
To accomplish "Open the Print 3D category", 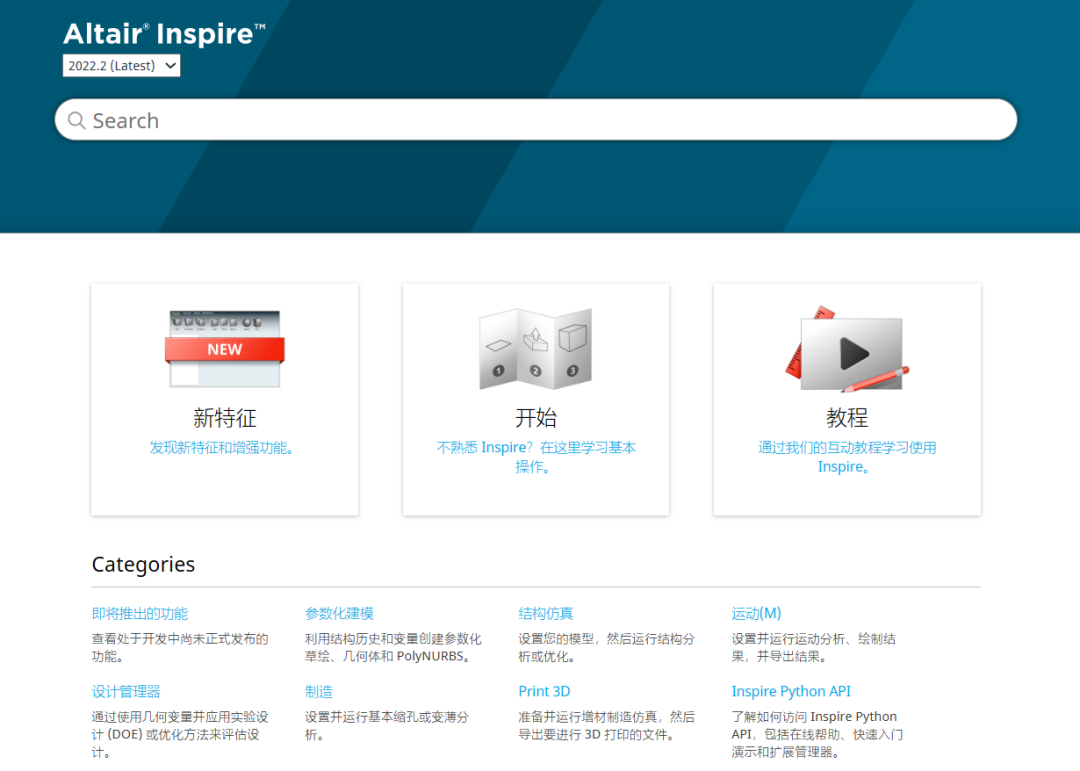I will click(x=544, y=691).
